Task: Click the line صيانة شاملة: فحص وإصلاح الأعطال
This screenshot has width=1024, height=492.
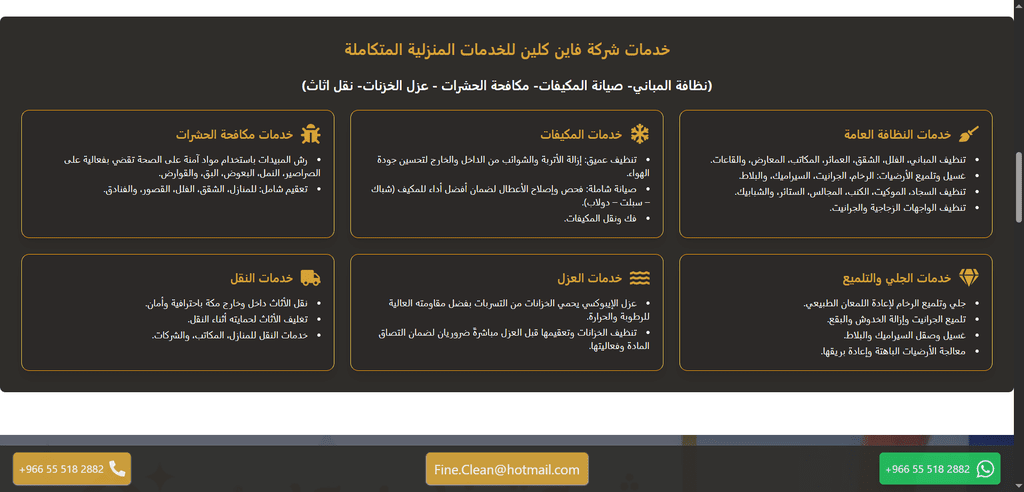Action: pyautogui.click(x=510, y=195)
